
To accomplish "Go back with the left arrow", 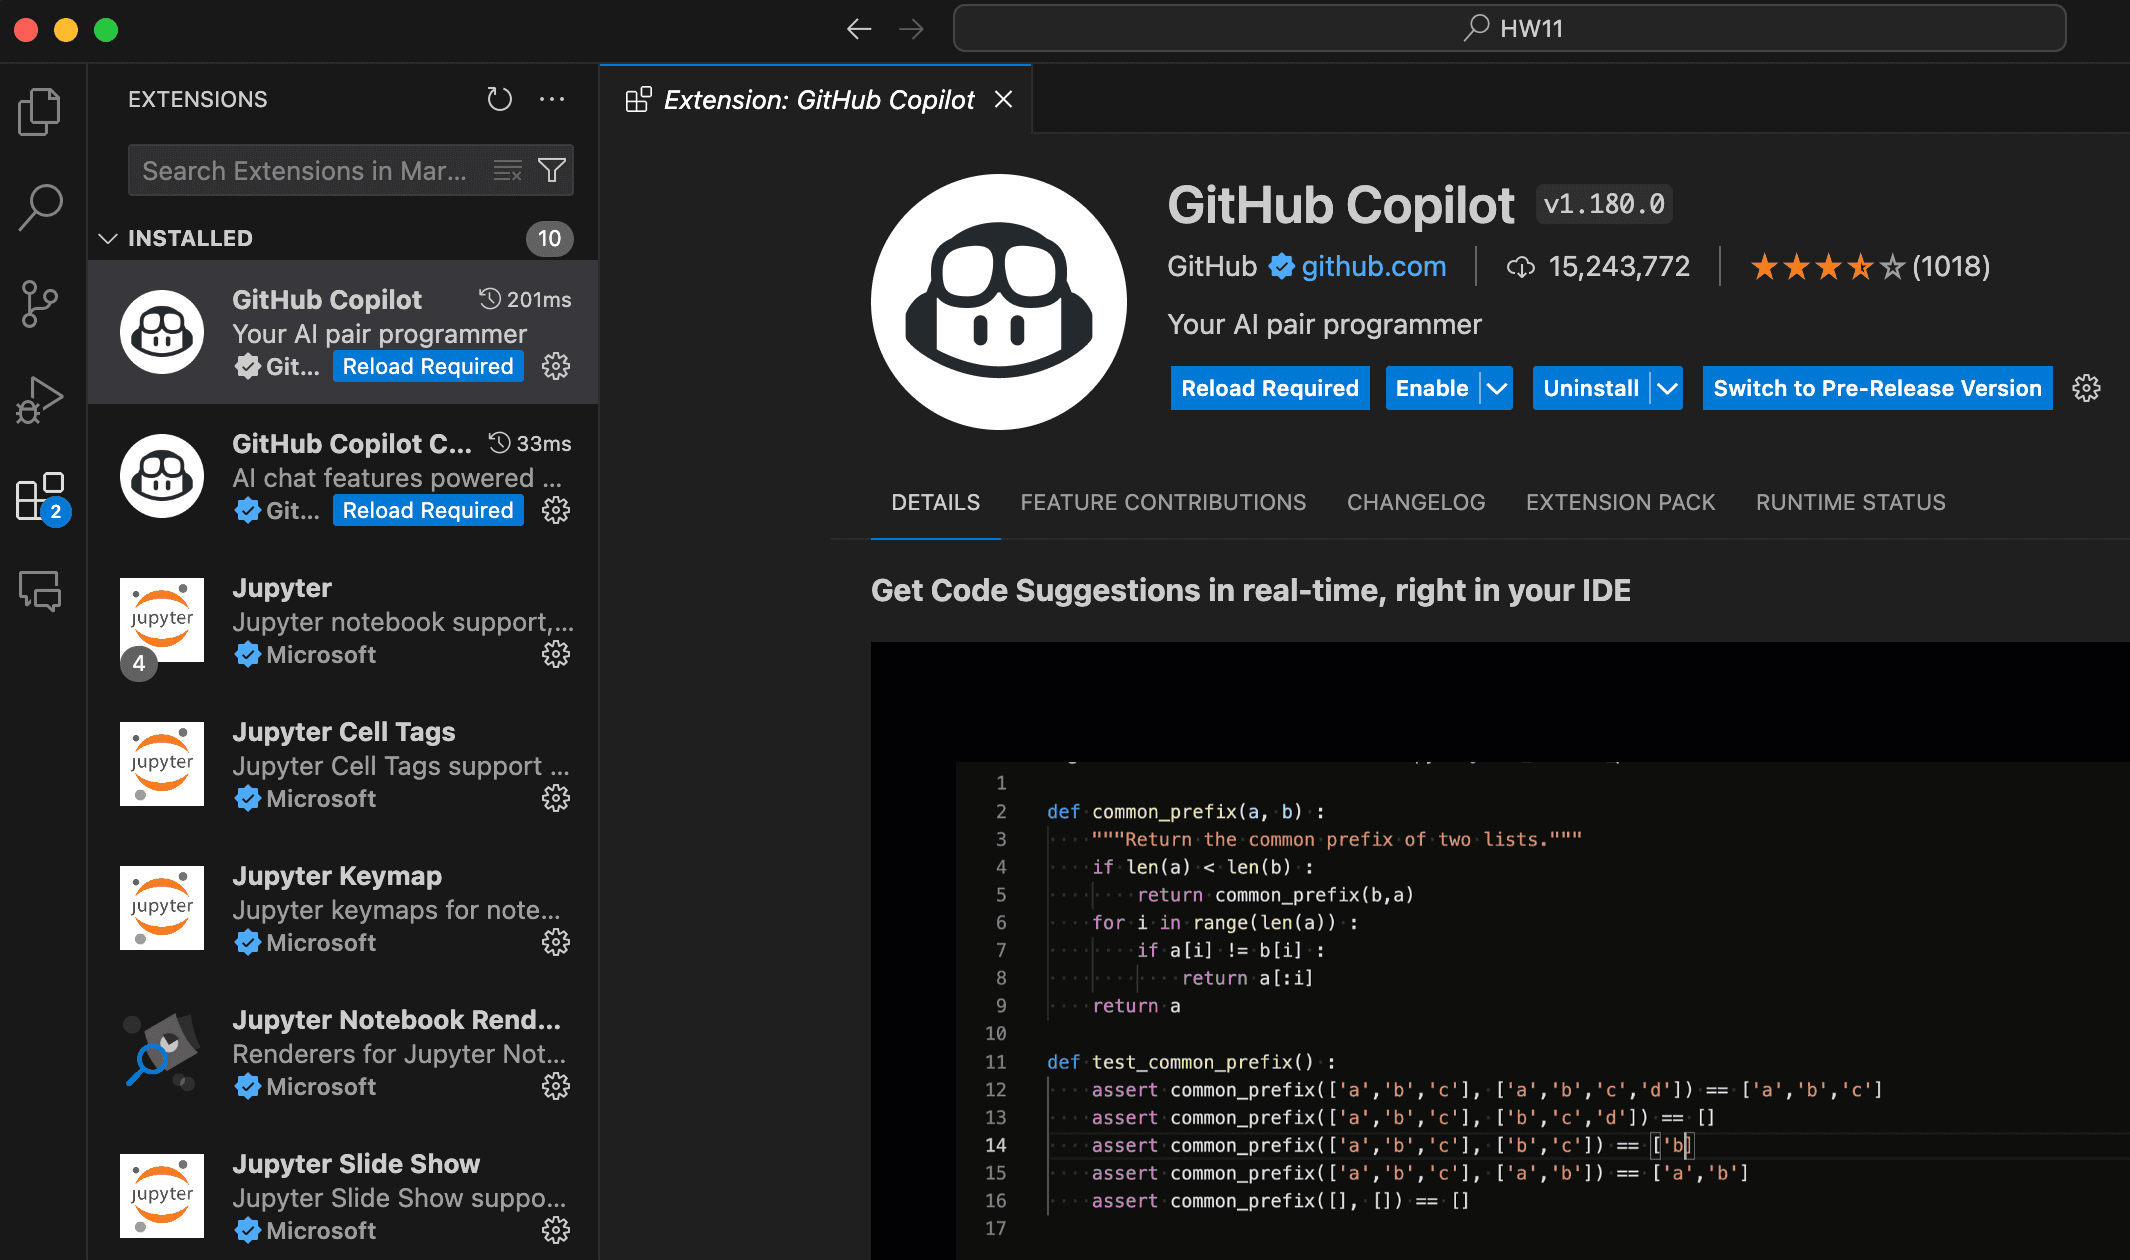I will click(x=859, y=29).
